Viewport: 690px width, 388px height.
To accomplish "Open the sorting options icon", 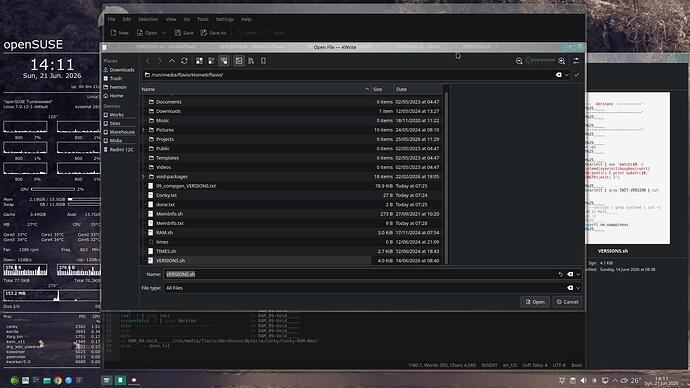I will click(251, 61).
